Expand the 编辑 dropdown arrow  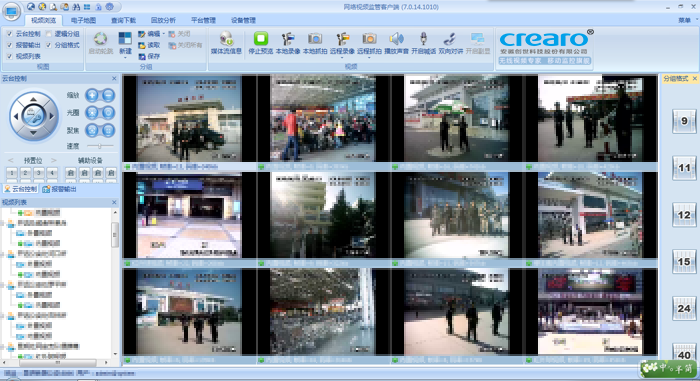[x=163, y=34]
